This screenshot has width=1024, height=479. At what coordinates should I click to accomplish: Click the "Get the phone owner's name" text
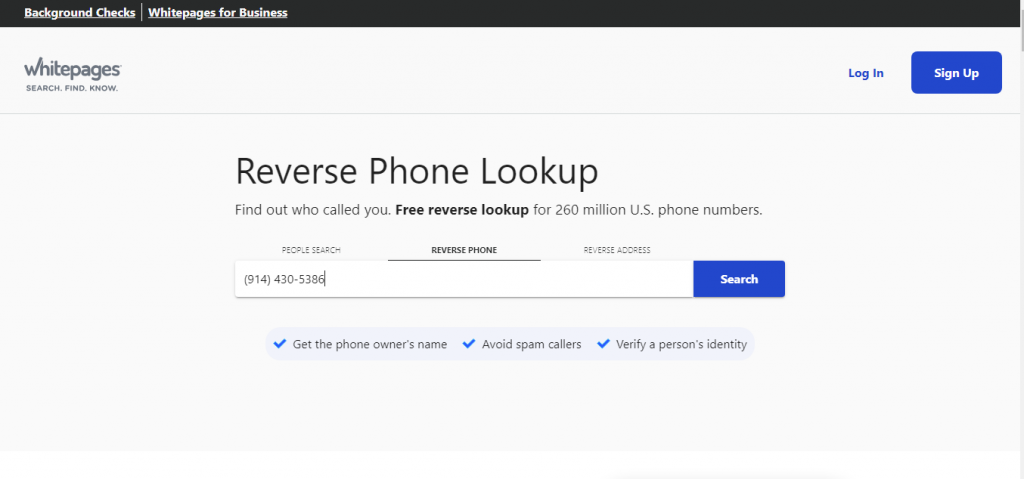(369, 344)
